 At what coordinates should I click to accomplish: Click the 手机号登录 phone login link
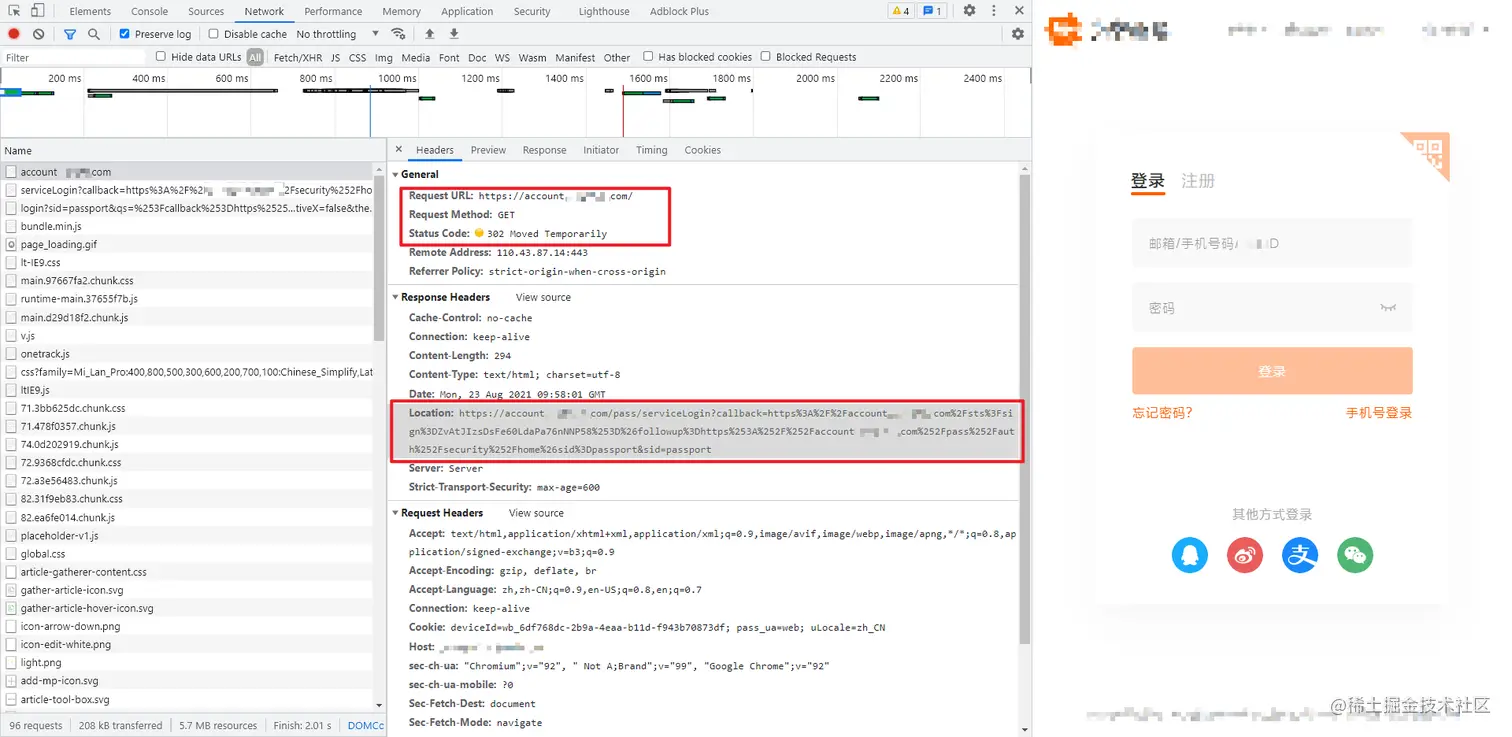click(x=1379, y=413)
